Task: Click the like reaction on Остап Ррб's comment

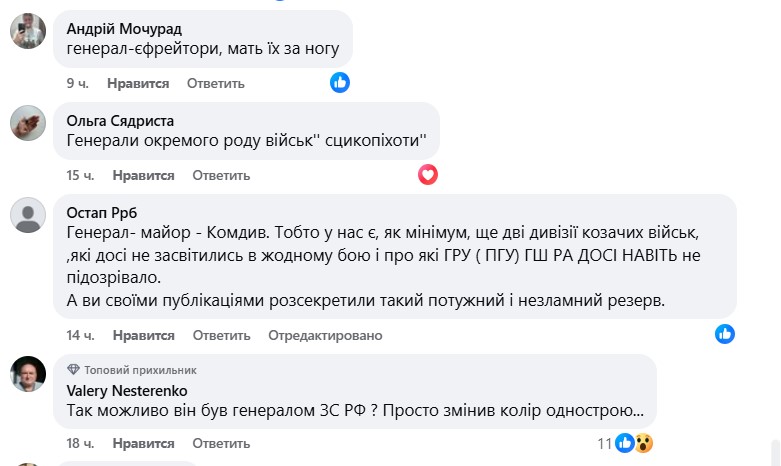Action: pos(725,334)
